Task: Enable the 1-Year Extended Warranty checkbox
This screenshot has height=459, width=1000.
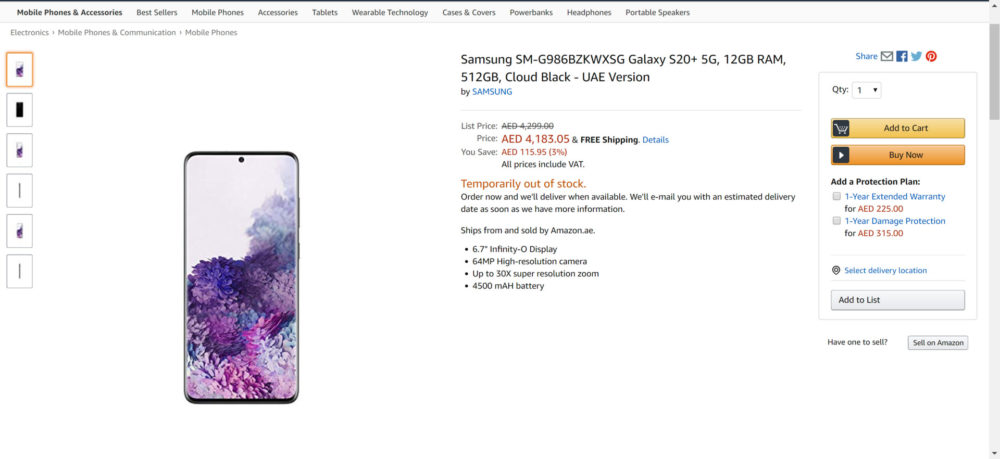Action: [836, 196]
